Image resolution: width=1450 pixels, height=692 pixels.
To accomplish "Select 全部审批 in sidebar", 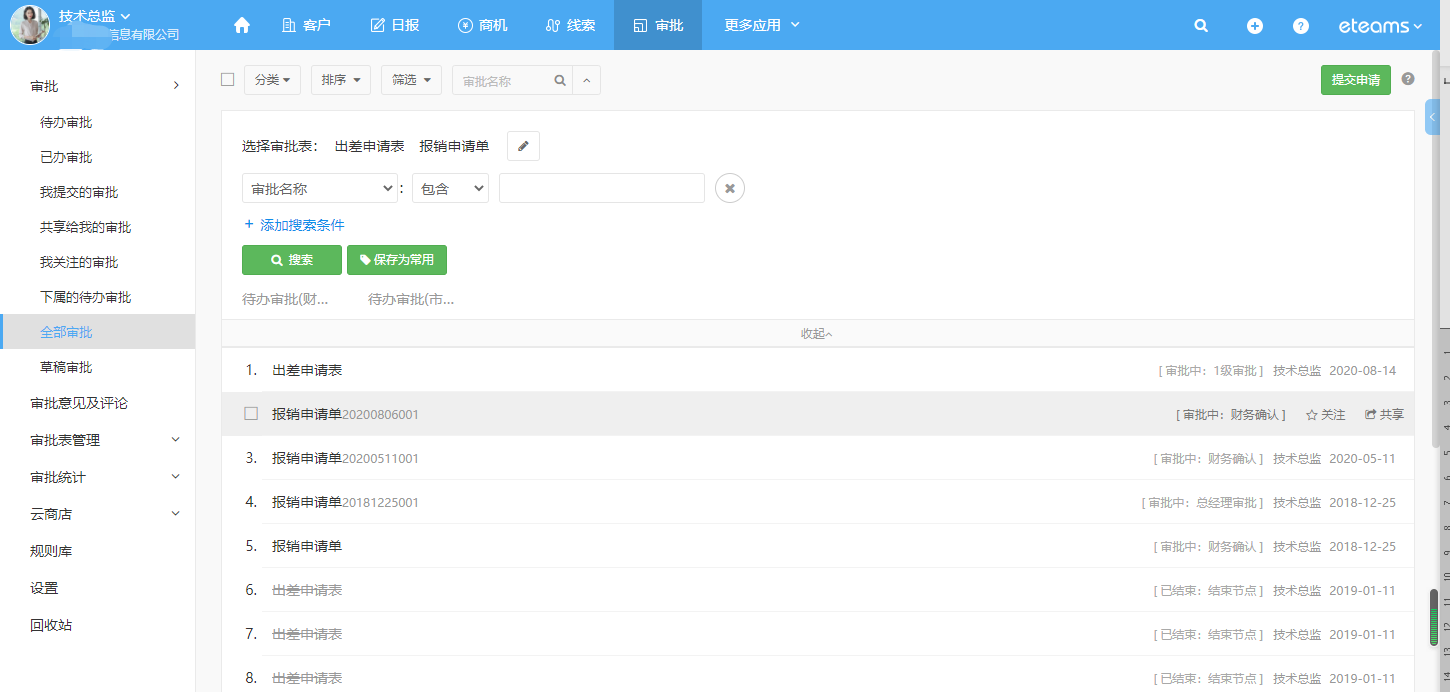I will point(98,332).
